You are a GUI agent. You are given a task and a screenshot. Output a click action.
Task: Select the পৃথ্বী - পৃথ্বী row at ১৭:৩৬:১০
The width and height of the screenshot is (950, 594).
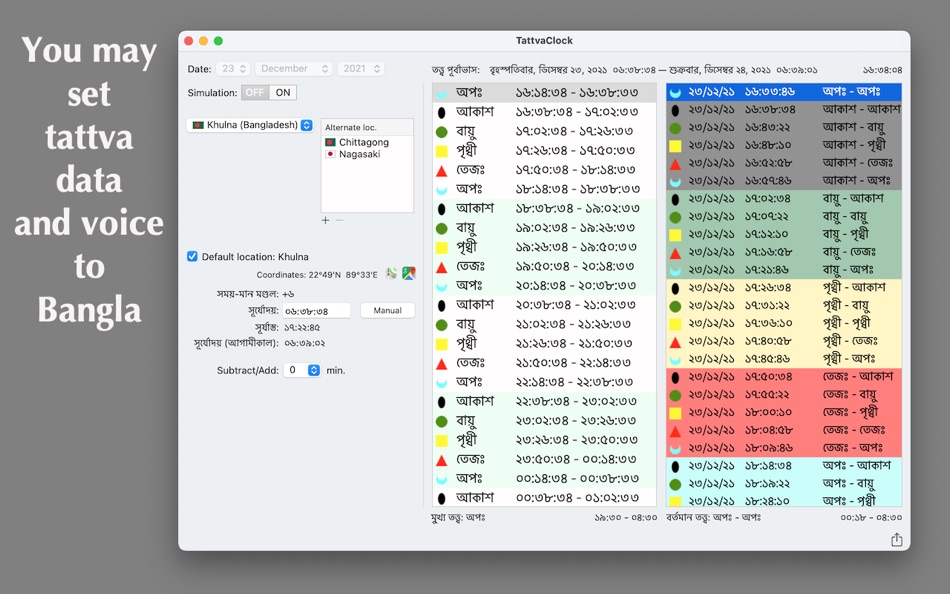click(784, 324)
